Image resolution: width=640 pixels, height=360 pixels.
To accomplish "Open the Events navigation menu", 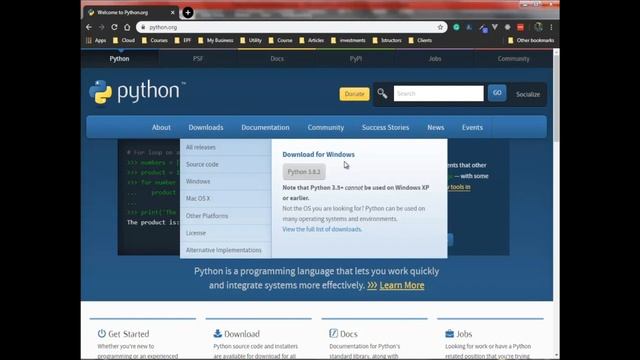I will (x=472, y=127).
